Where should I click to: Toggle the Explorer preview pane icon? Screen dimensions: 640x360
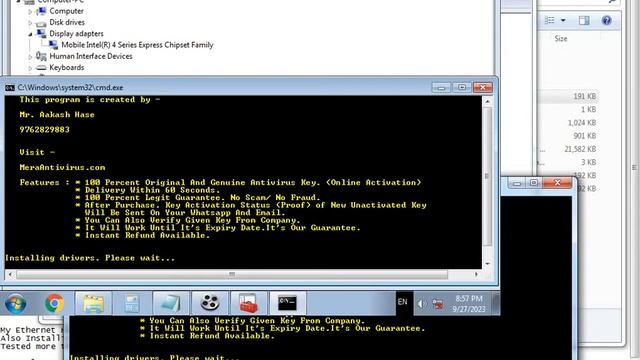(584, 20)
